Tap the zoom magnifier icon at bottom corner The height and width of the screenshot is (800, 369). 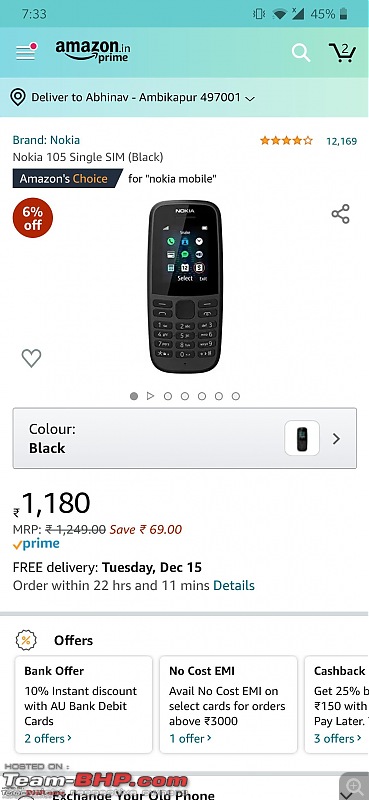point(353,785)
